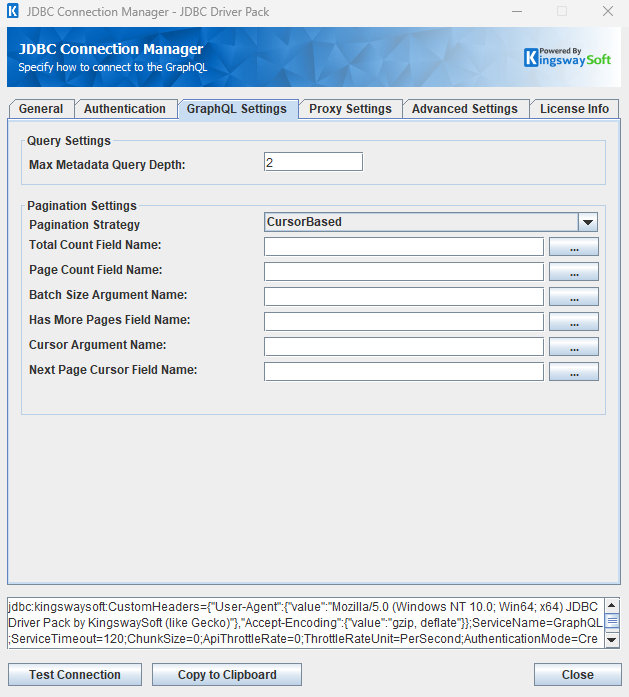Click the connection string scrollbar thumb

click(612, 621)
